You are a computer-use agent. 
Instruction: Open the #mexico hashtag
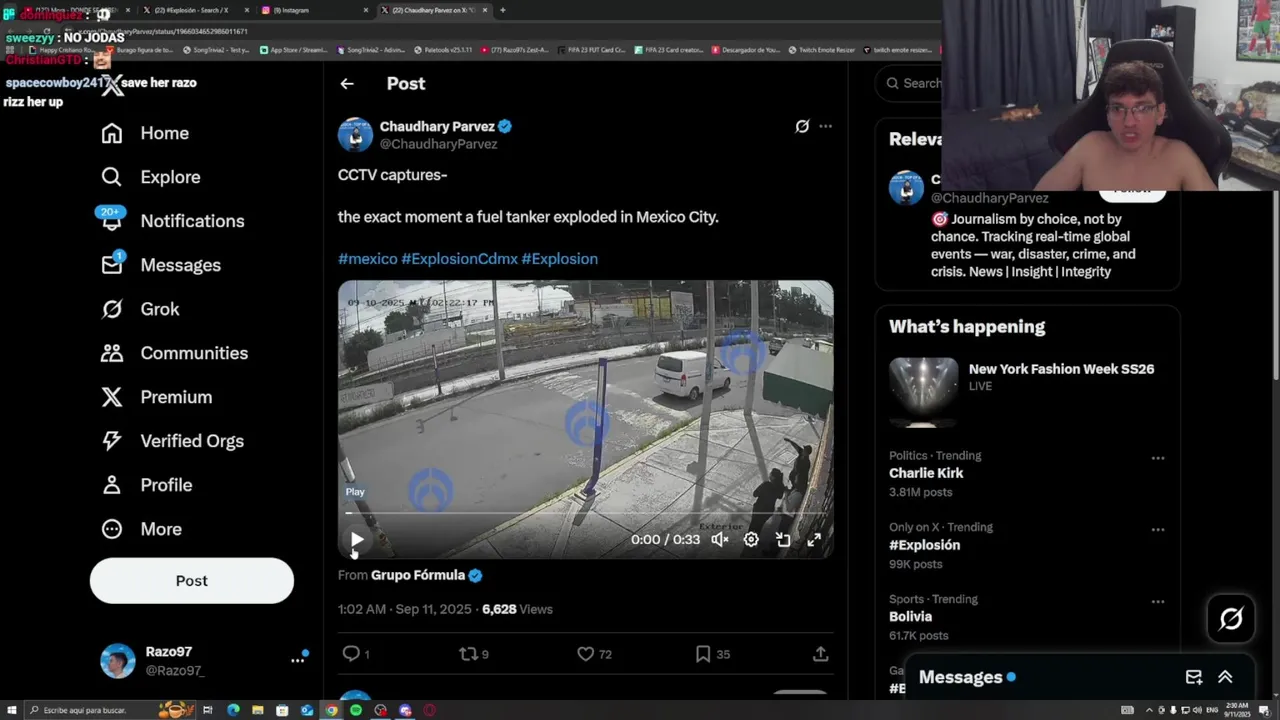point(367,259)
